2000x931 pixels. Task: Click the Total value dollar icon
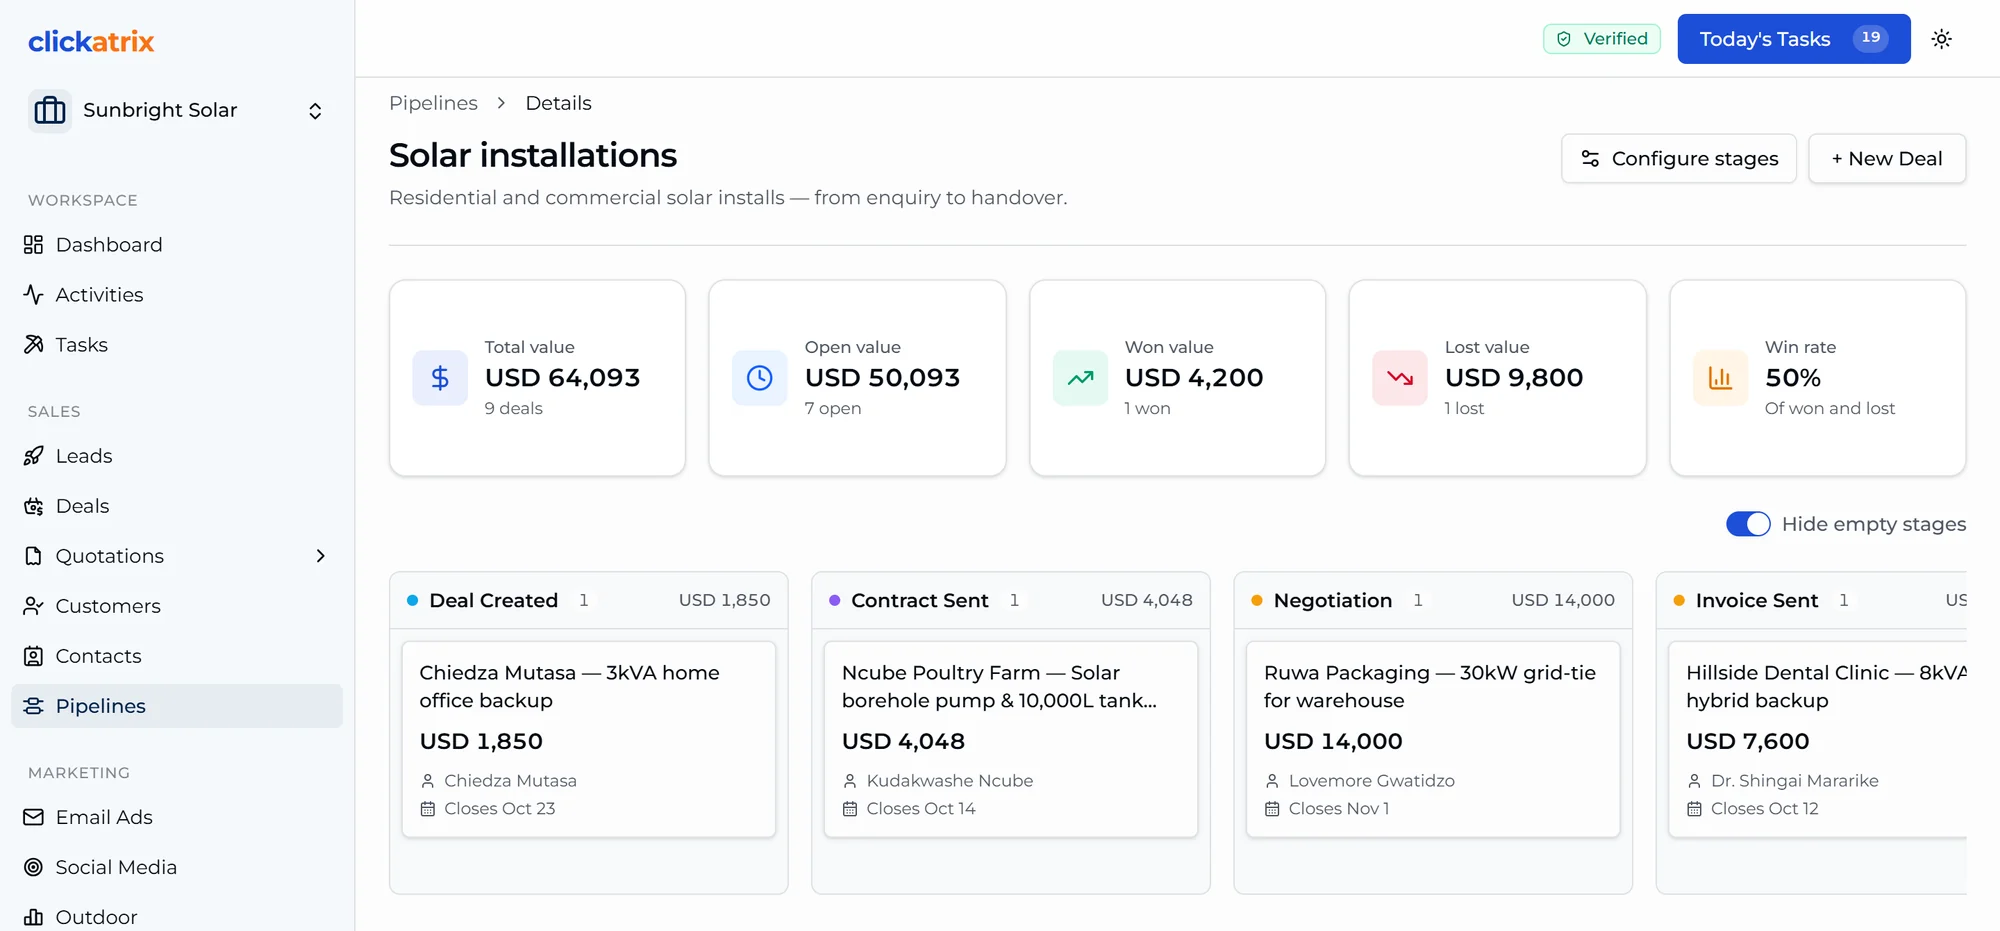point(440,378)
